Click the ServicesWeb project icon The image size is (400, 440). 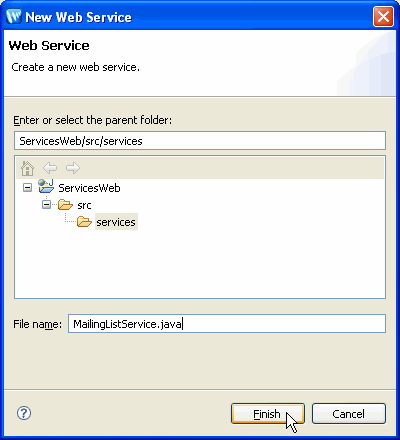tap(46, 187)
